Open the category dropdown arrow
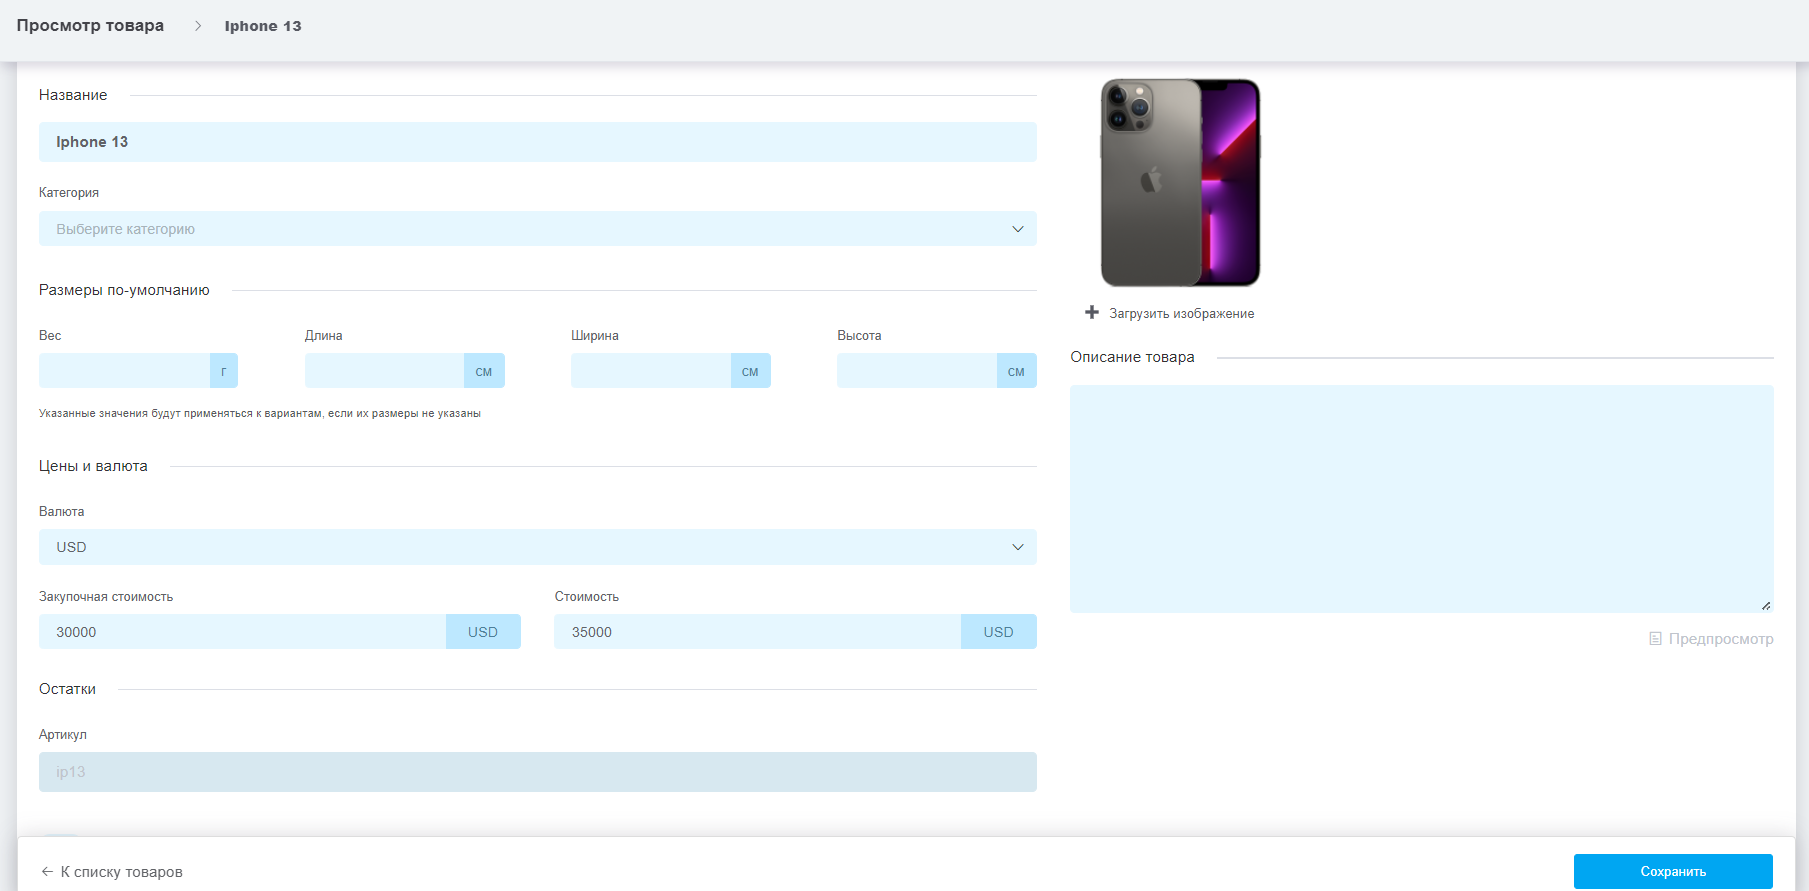The image size is (1809, 891). pos(1018,229)
